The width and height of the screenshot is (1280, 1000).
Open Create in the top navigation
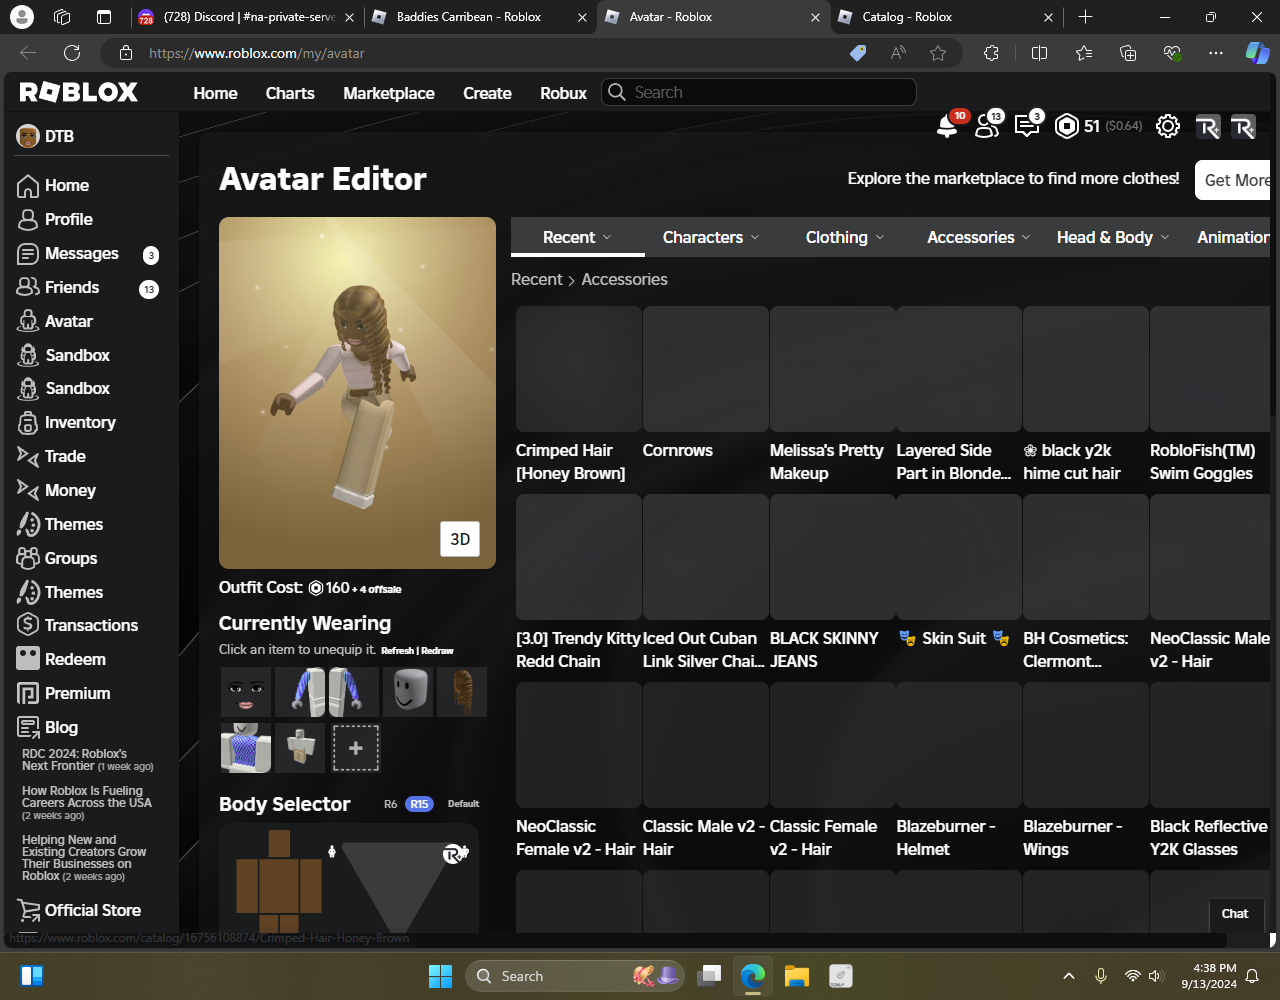click(x=487, y=93)
